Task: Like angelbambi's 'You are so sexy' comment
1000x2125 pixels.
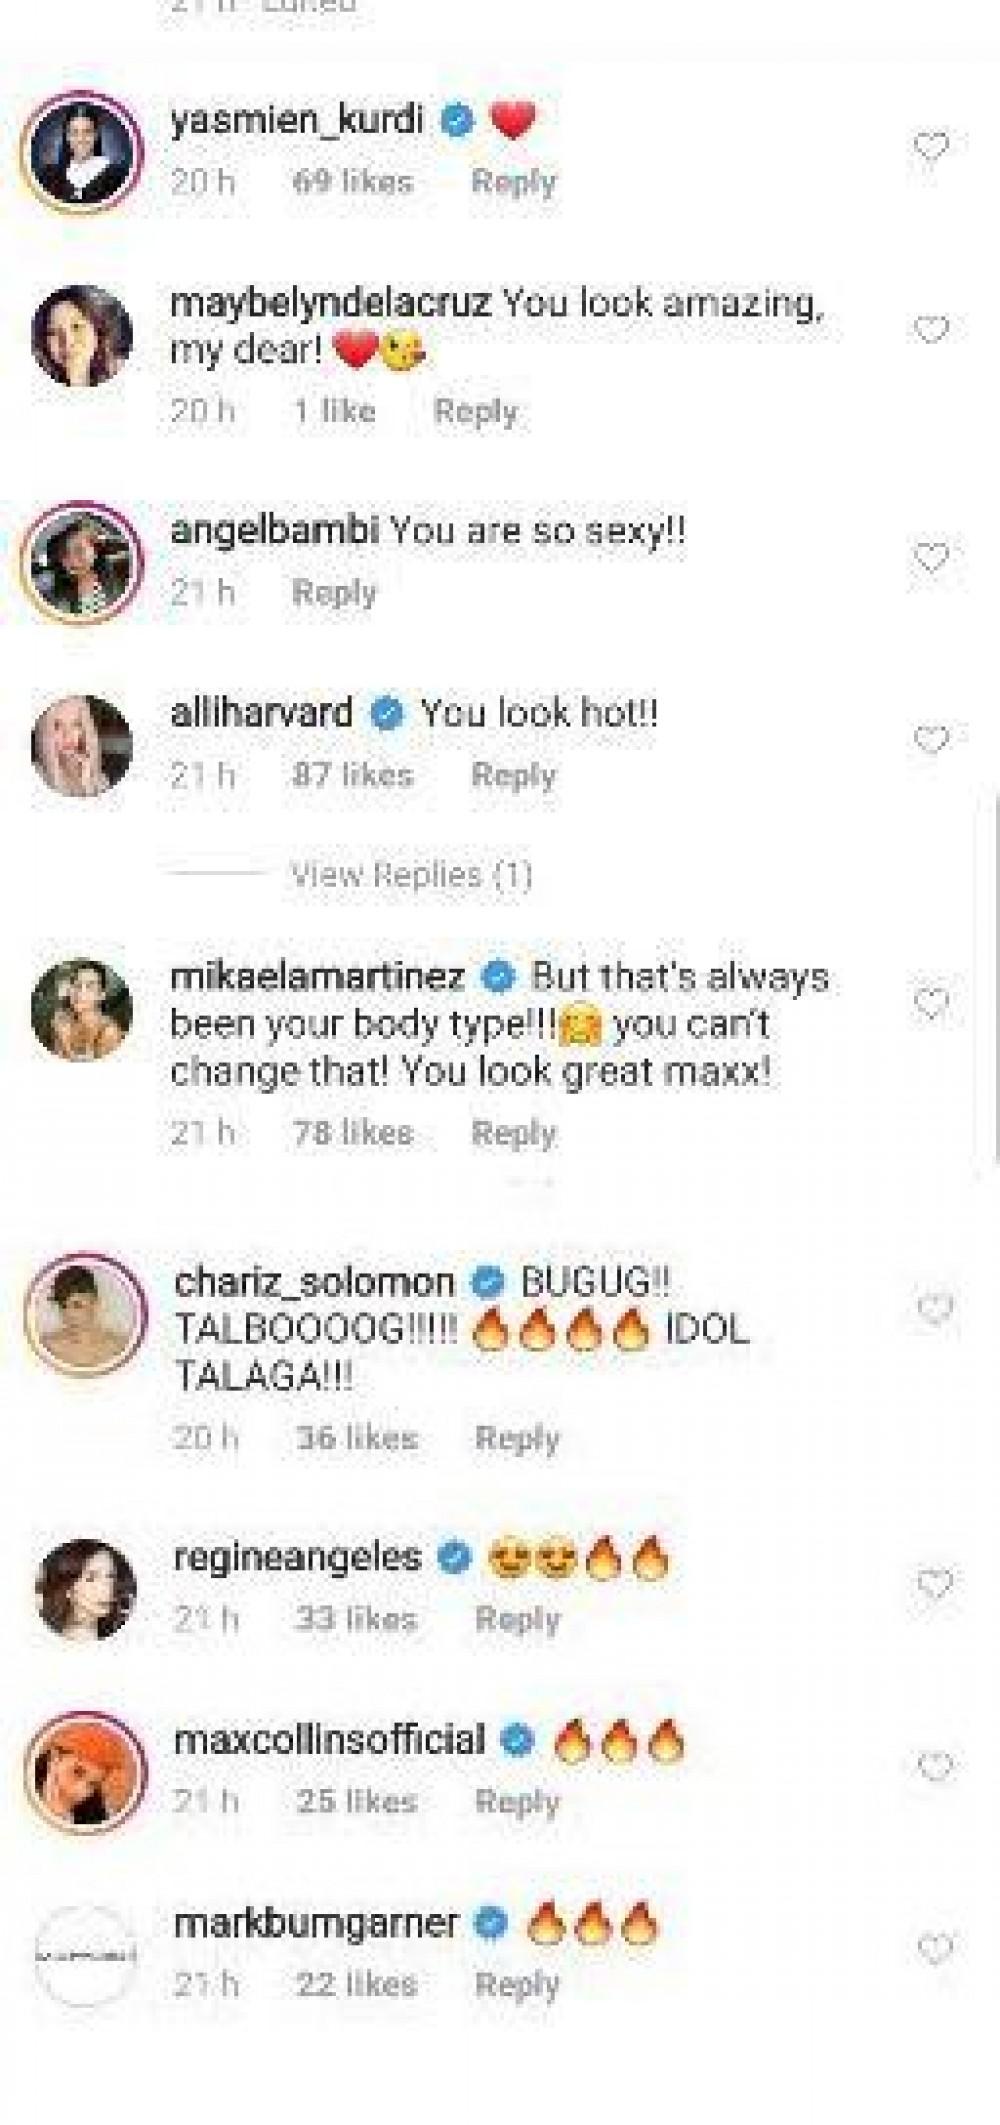Action: click(931, 558)
